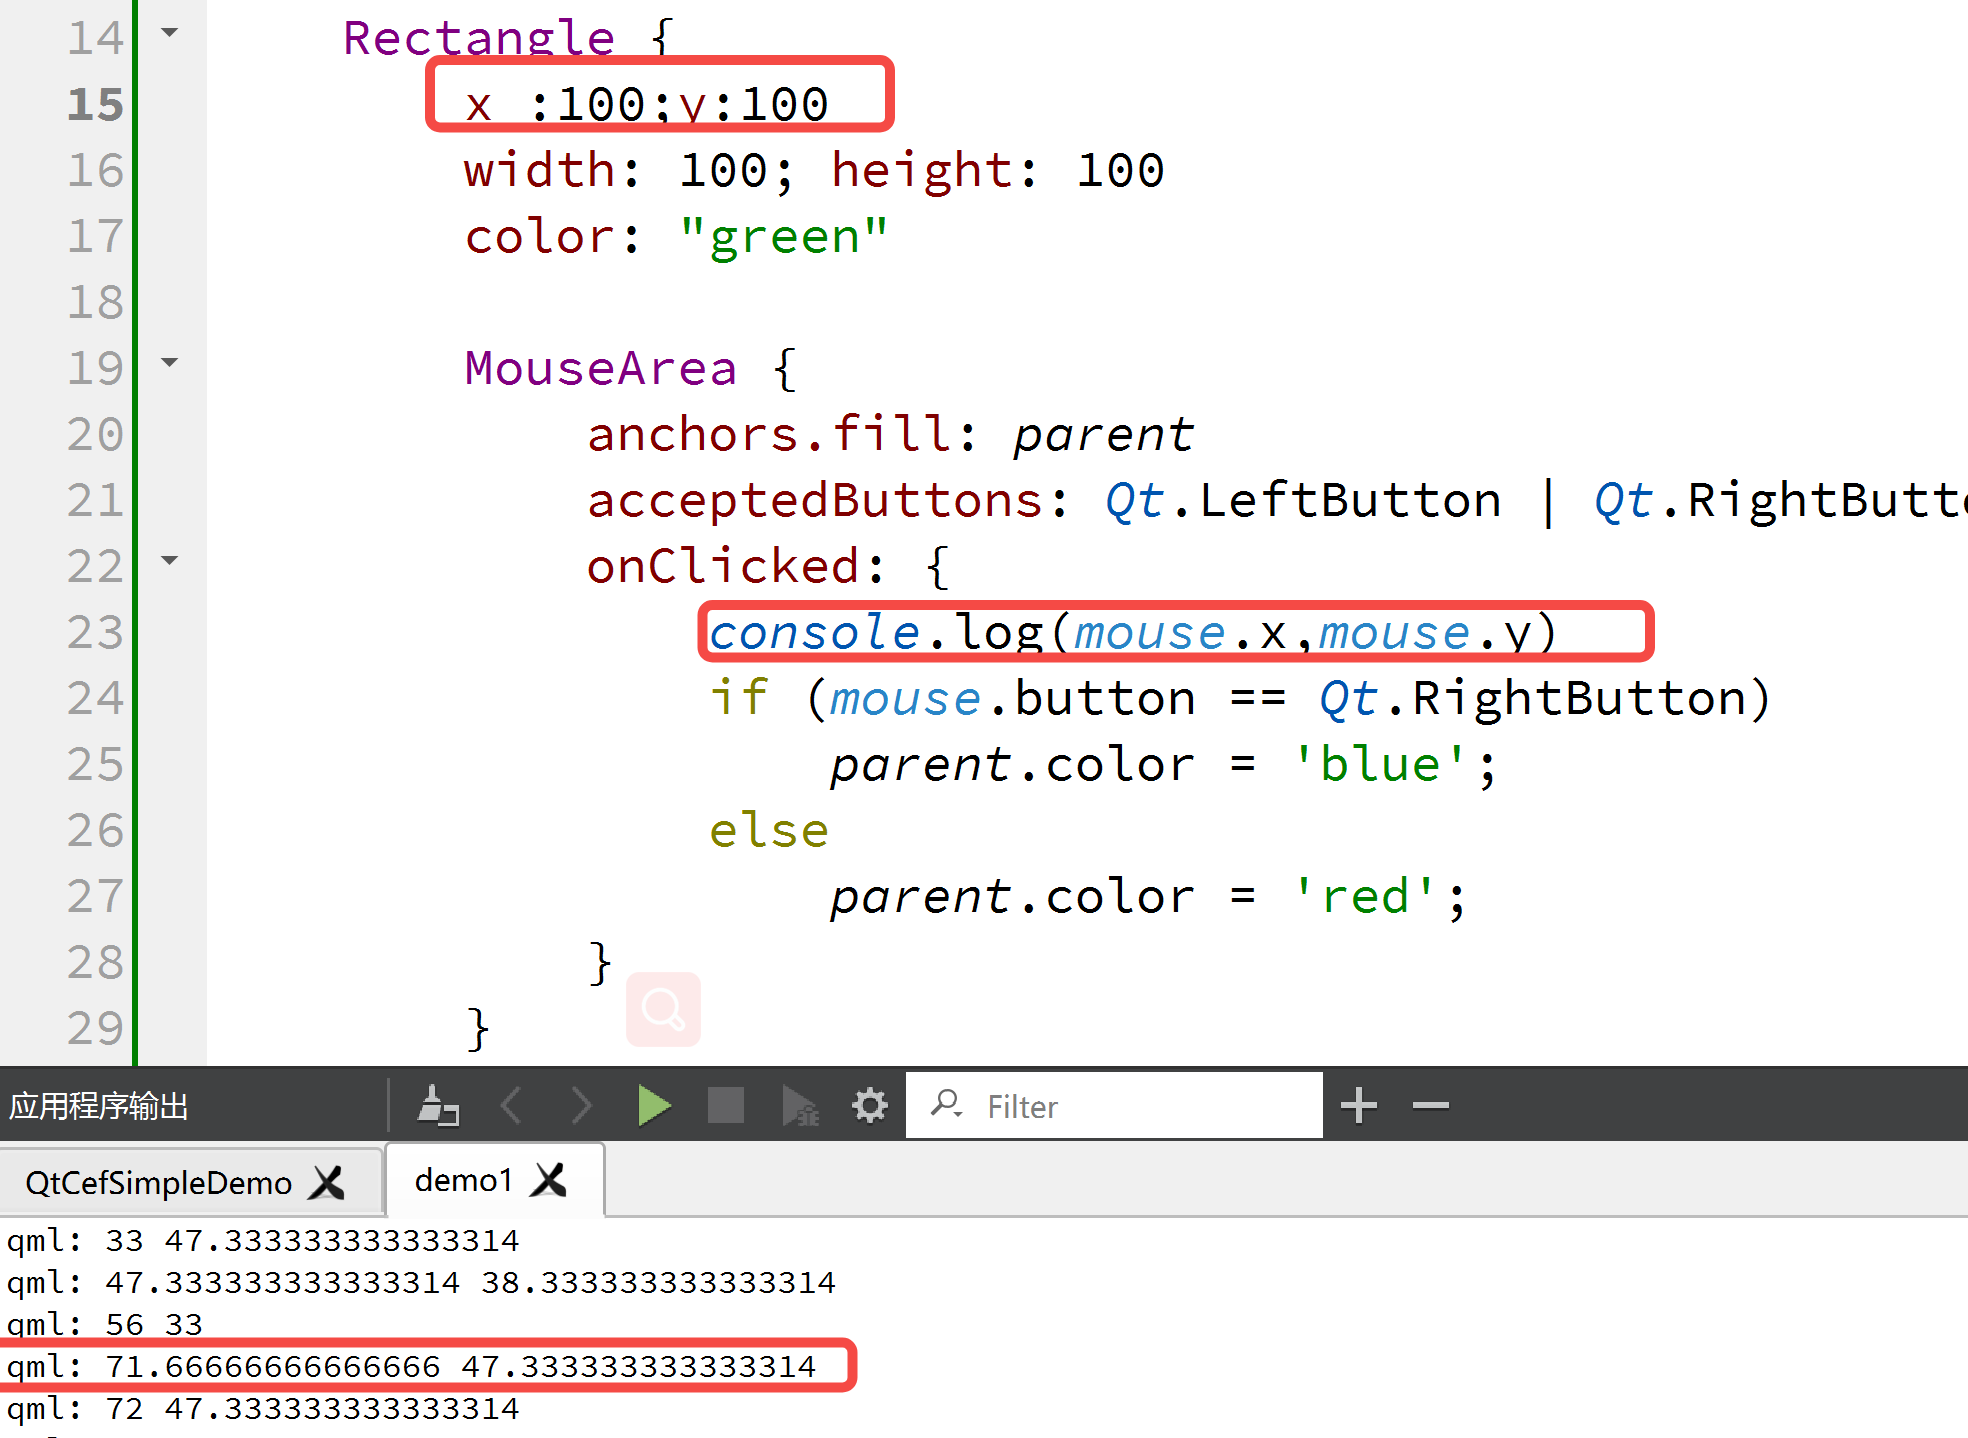
Task: Close the QtCefSimpleDemo tab
Action: [x=327, y=1183]
